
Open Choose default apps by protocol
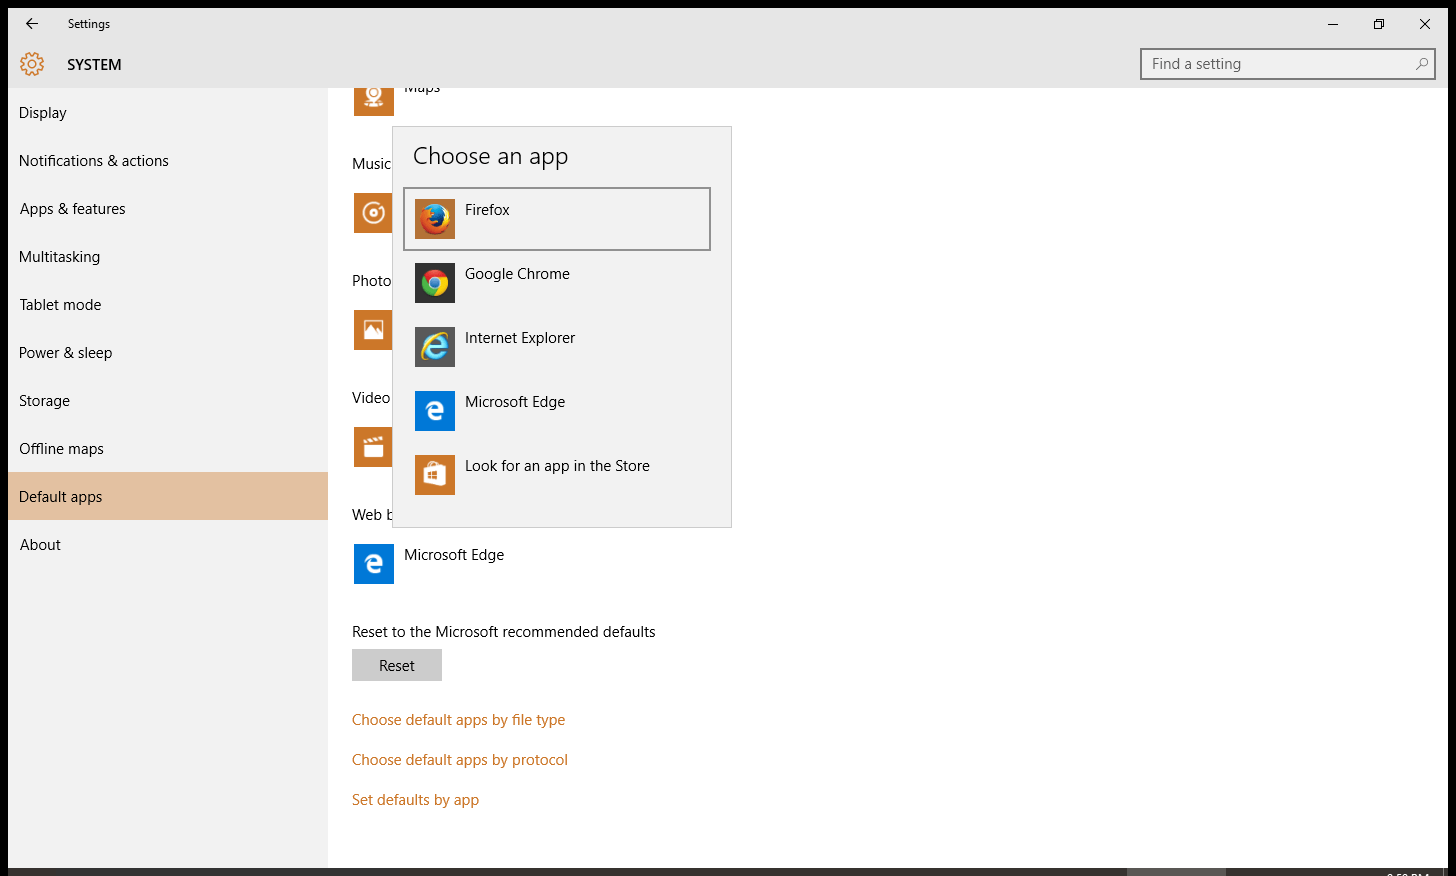click(460, 760)
